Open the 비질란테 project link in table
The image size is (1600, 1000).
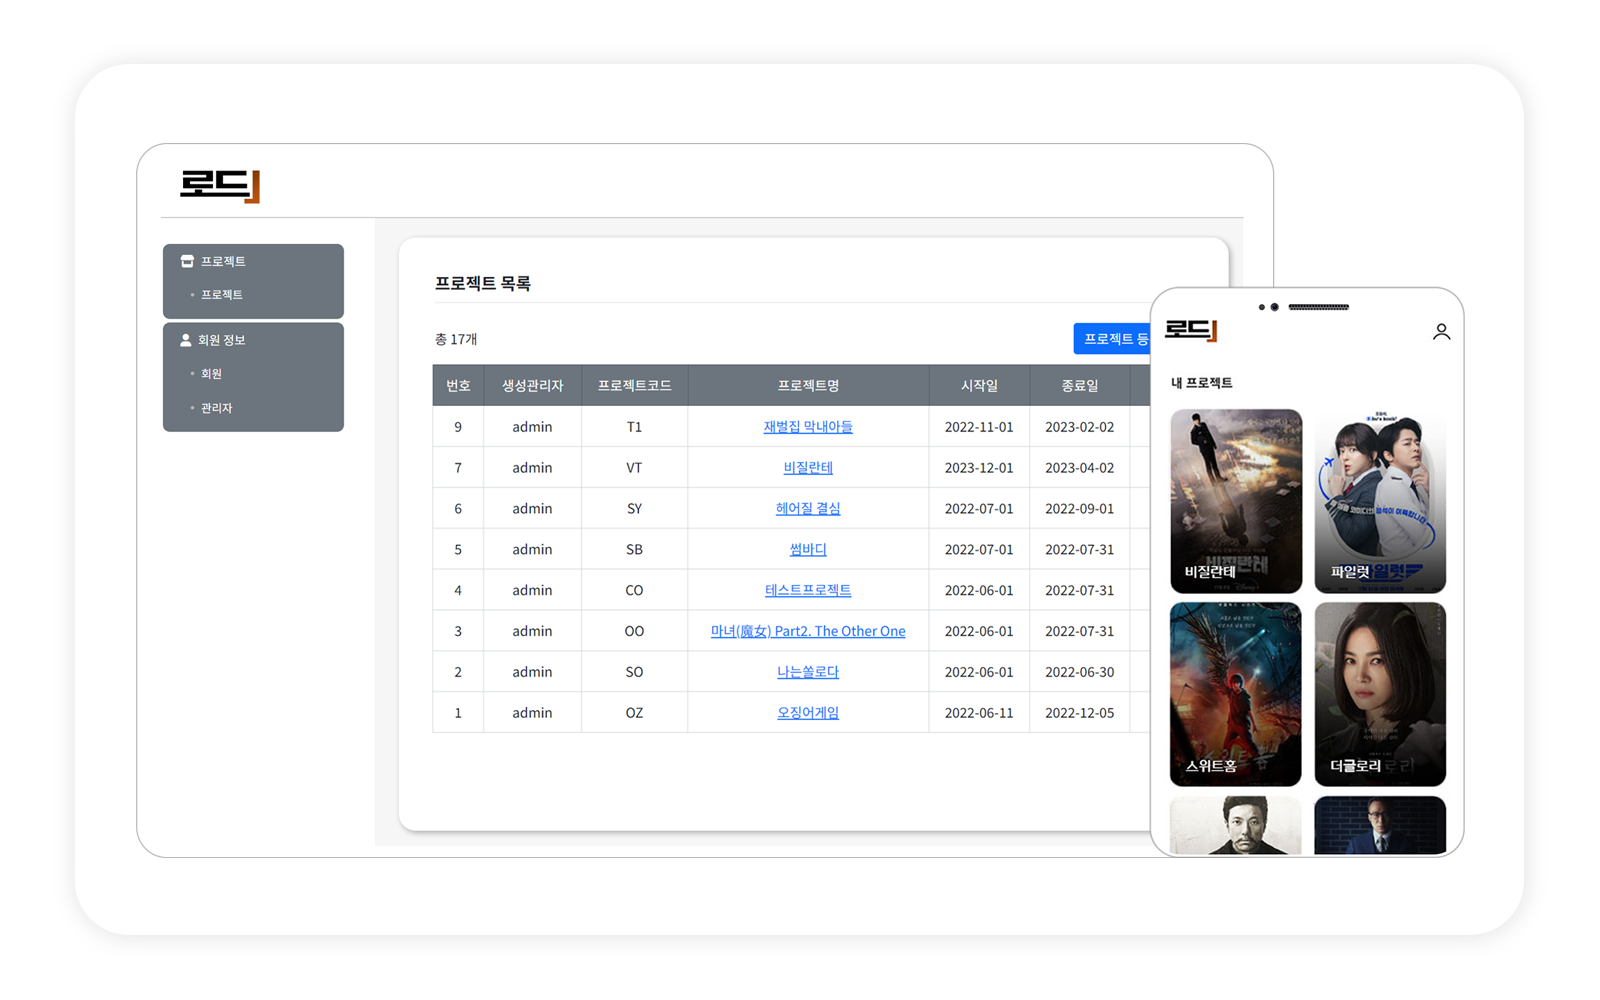(x=808, y=468)
